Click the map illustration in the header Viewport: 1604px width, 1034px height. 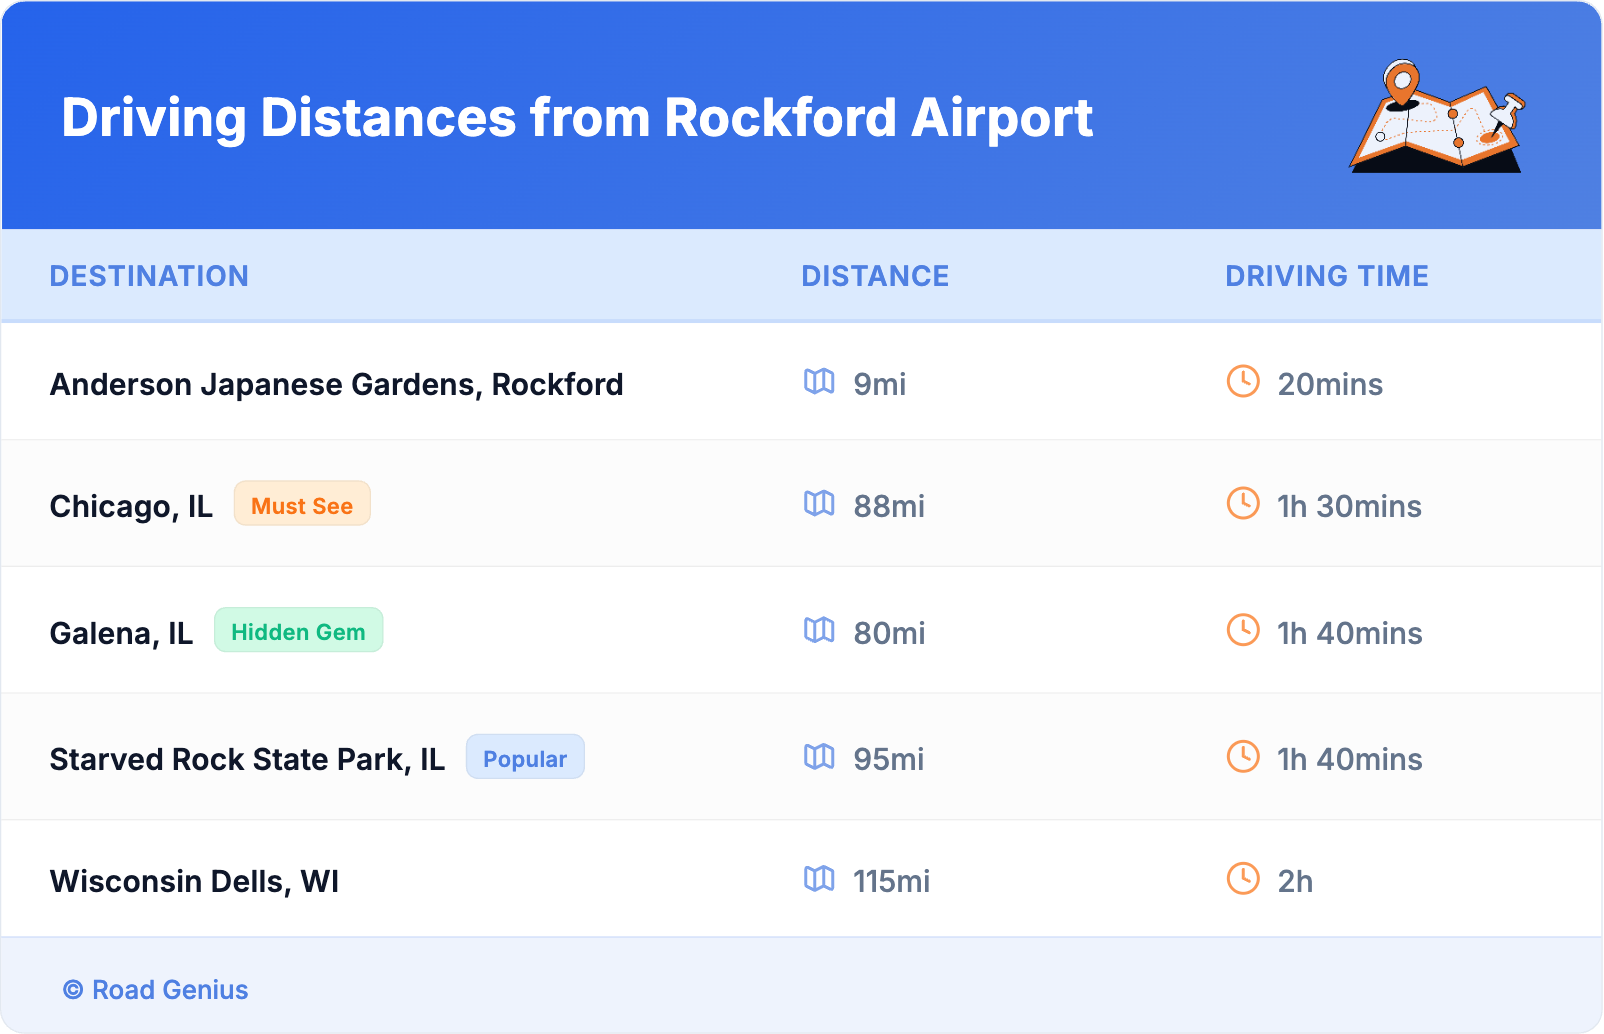(1436, 117)
